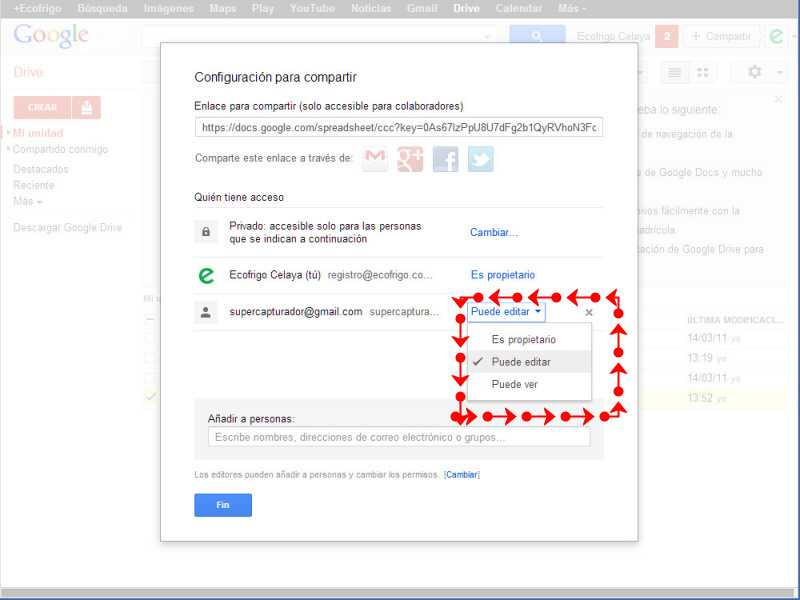Click Cambiar... link for privacy setting
800x600 pixels.
click(493, 232)
